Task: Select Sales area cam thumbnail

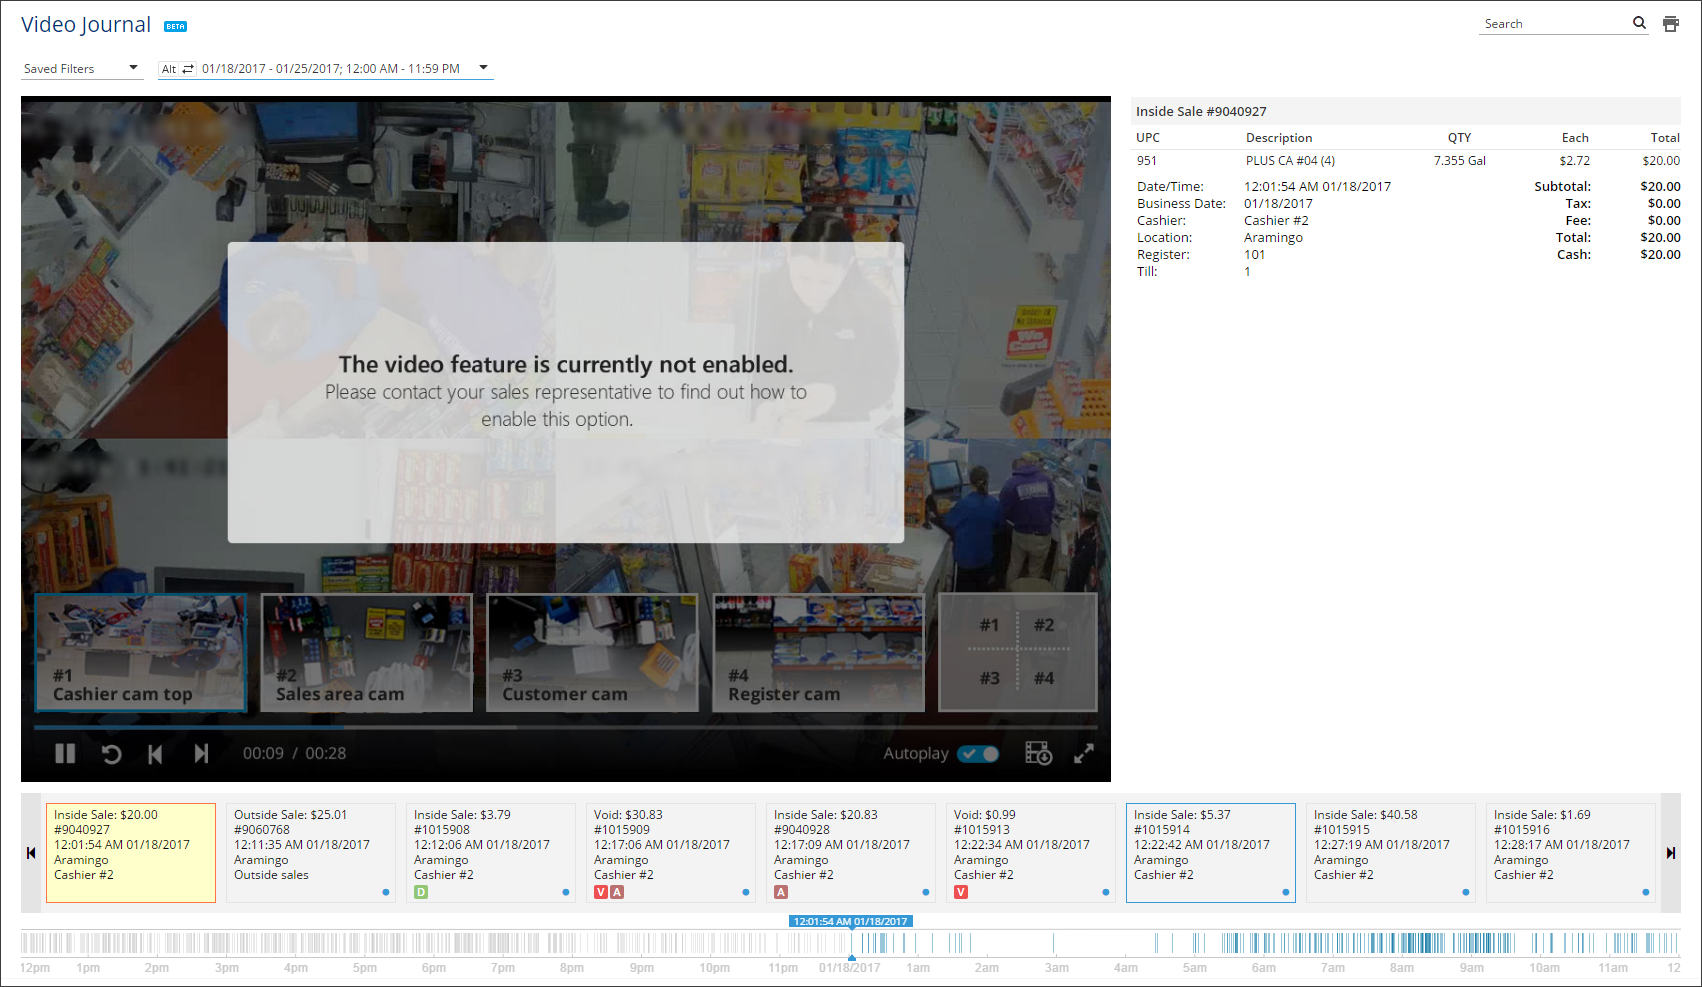Action: tap(367, 653)
